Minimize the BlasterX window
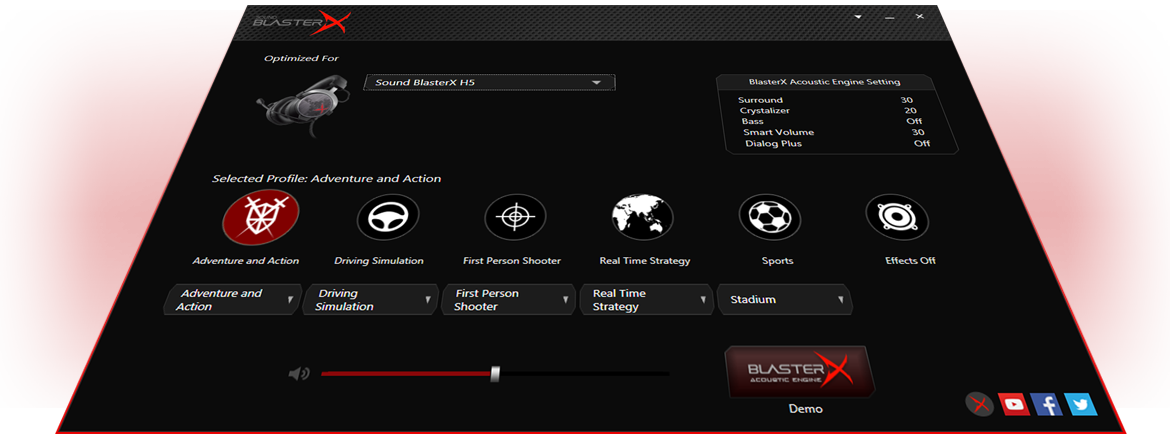Viewport: 1170px width, 438px height. pyautogui.click(x=889, y=16)
